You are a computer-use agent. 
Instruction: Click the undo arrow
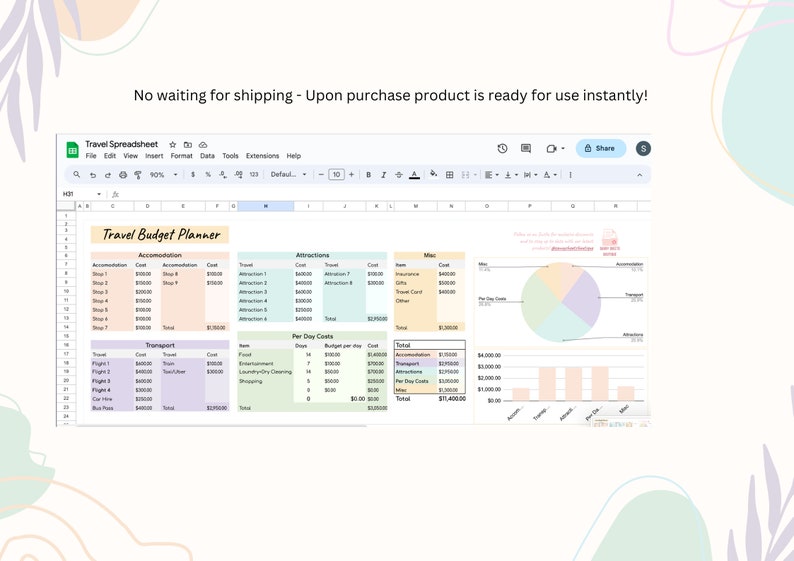[x=93, y=175]
